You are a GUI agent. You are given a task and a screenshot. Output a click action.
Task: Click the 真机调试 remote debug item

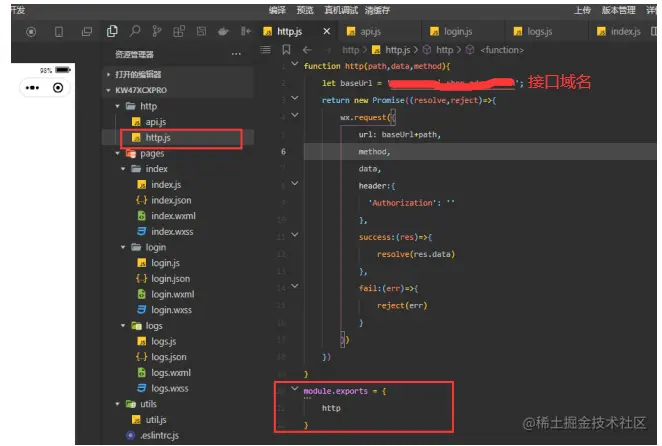(x=341, y=10)
